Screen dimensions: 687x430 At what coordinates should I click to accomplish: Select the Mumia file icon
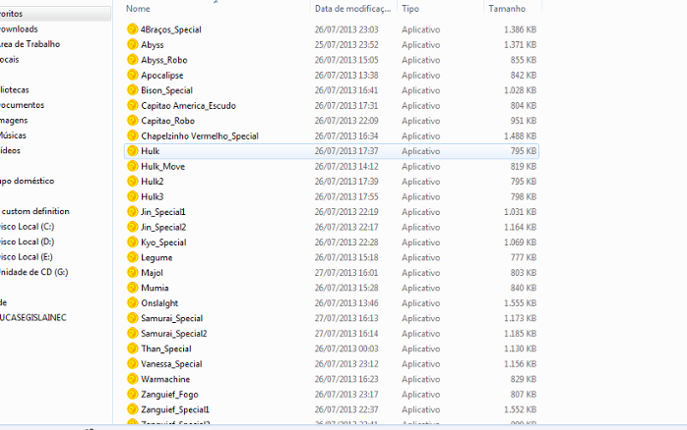(x=132, y=288)
